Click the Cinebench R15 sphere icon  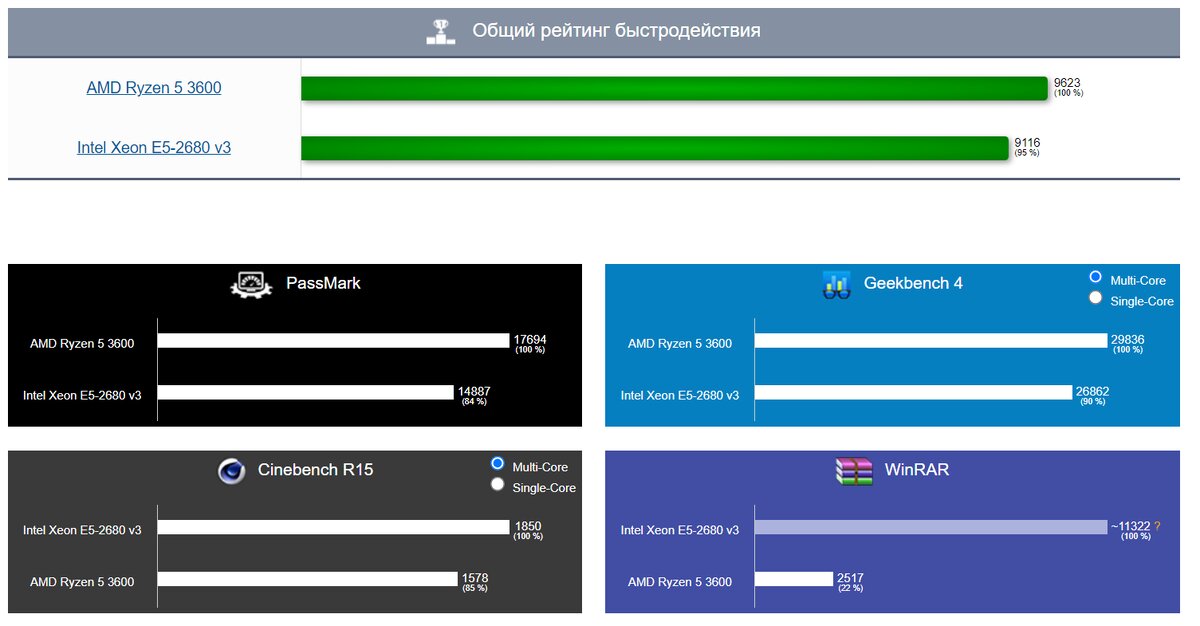coord(232,470)
